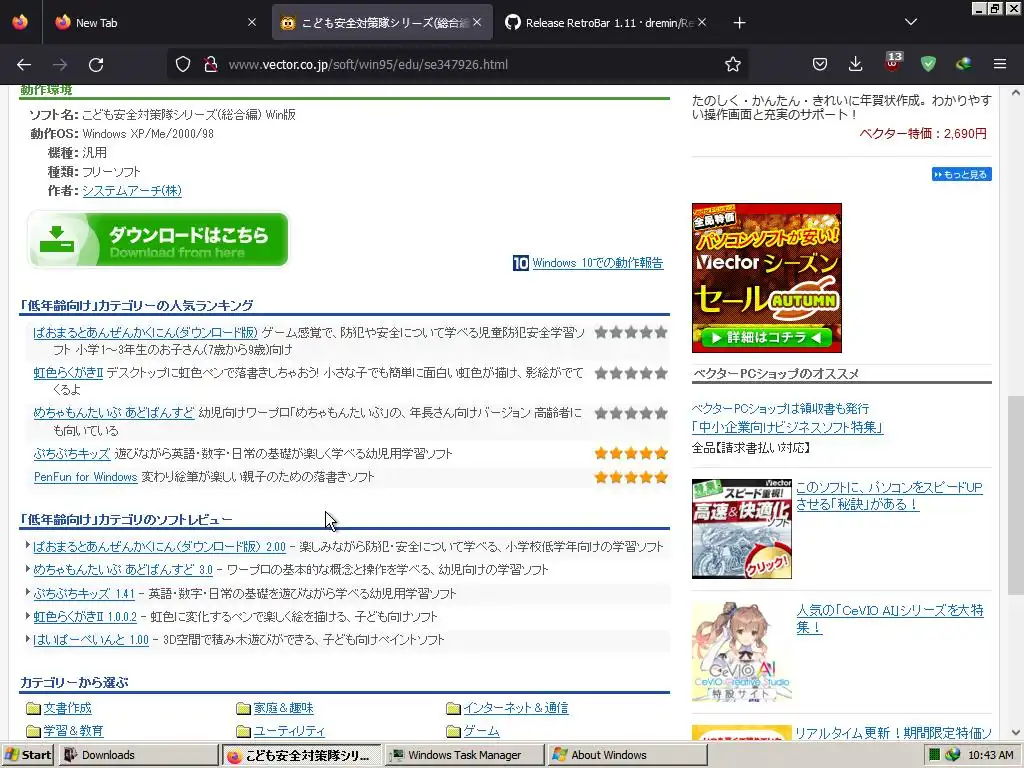
Task: Open めちゃもんたいぷ あどばんすど ranking link
Action: point(114,413)
